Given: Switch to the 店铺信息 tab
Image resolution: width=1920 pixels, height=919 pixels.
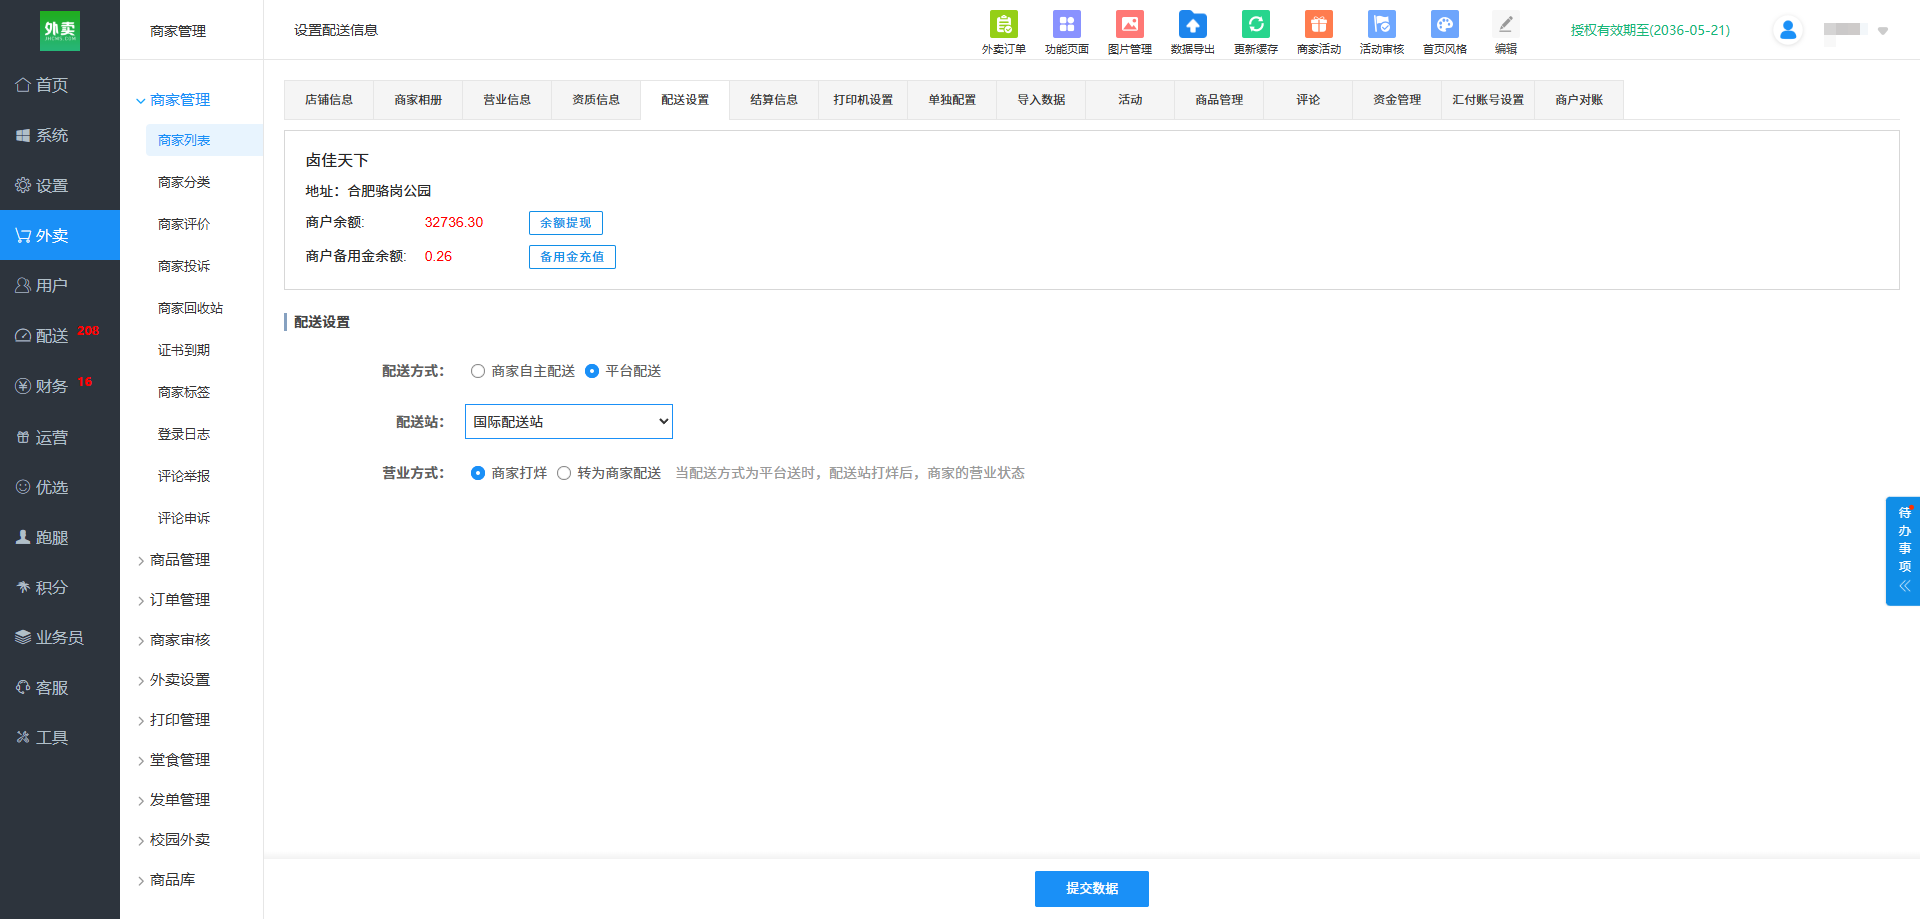Looking at the screenshot, I should coord(329,100).
